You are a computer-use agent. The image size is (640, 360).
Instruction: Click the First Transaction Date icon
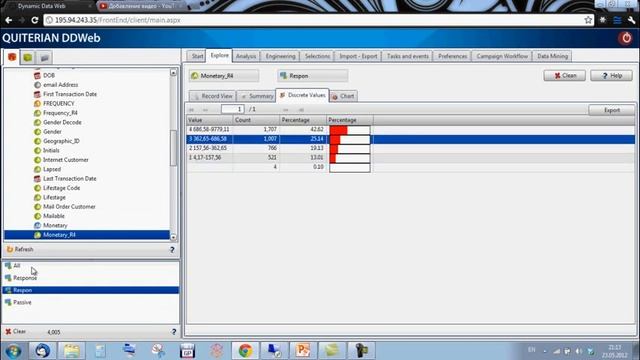pos(37,94)
